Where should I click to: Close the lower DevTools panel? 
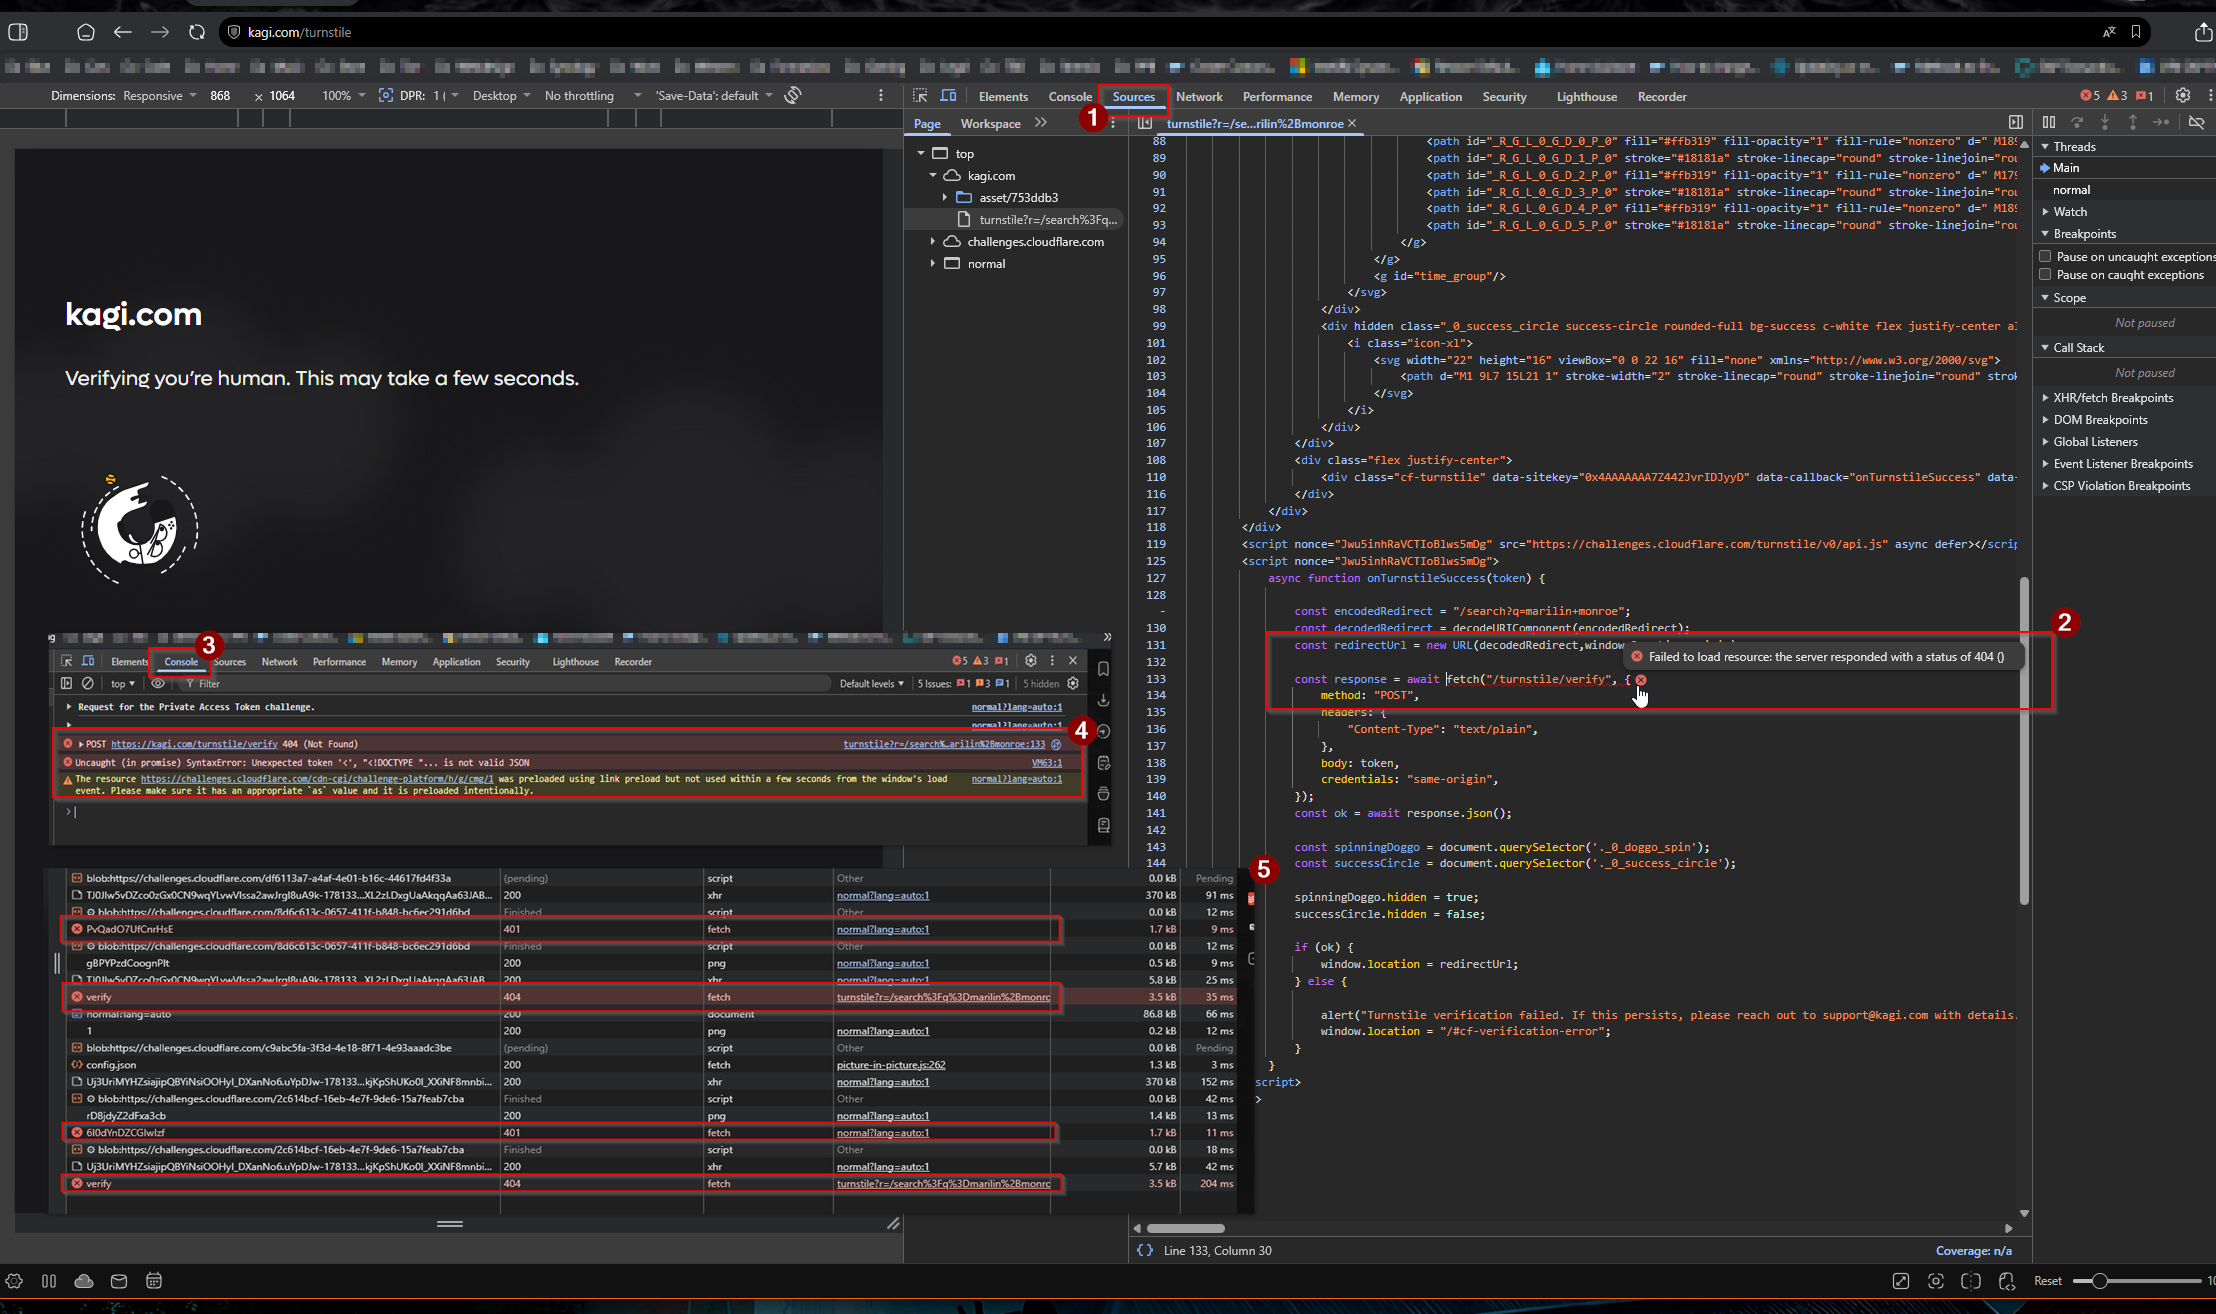click(1073, 661)
